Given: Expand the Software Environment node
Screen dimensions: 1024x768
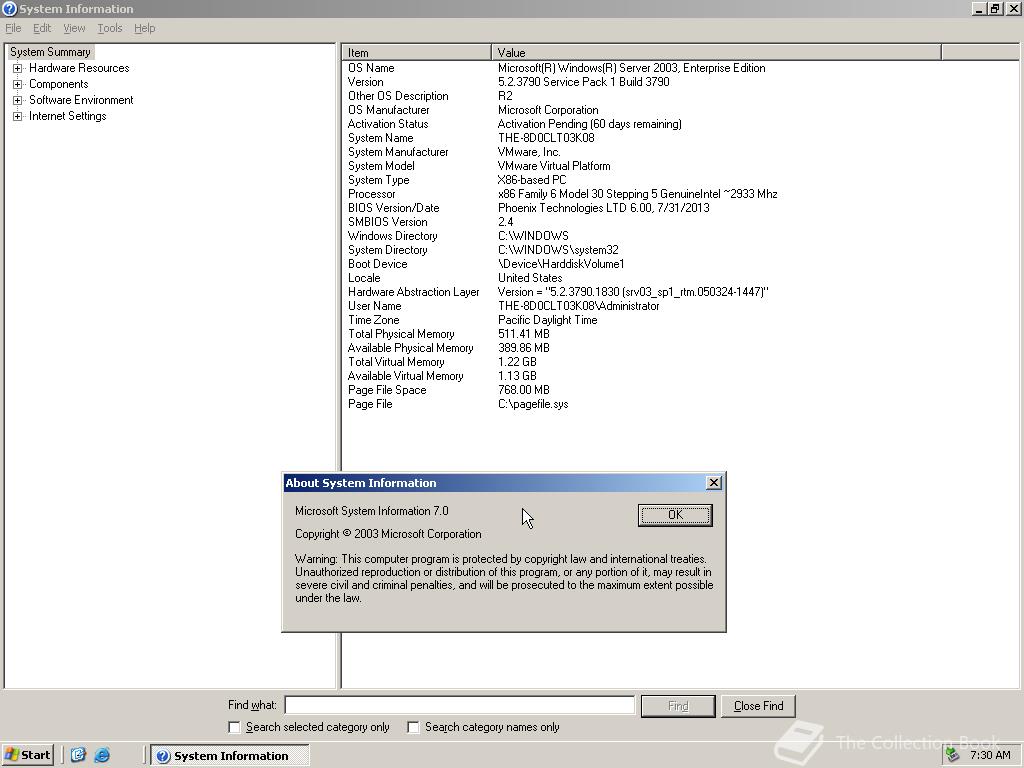Looking at the screenshot, I should (18, 100).
